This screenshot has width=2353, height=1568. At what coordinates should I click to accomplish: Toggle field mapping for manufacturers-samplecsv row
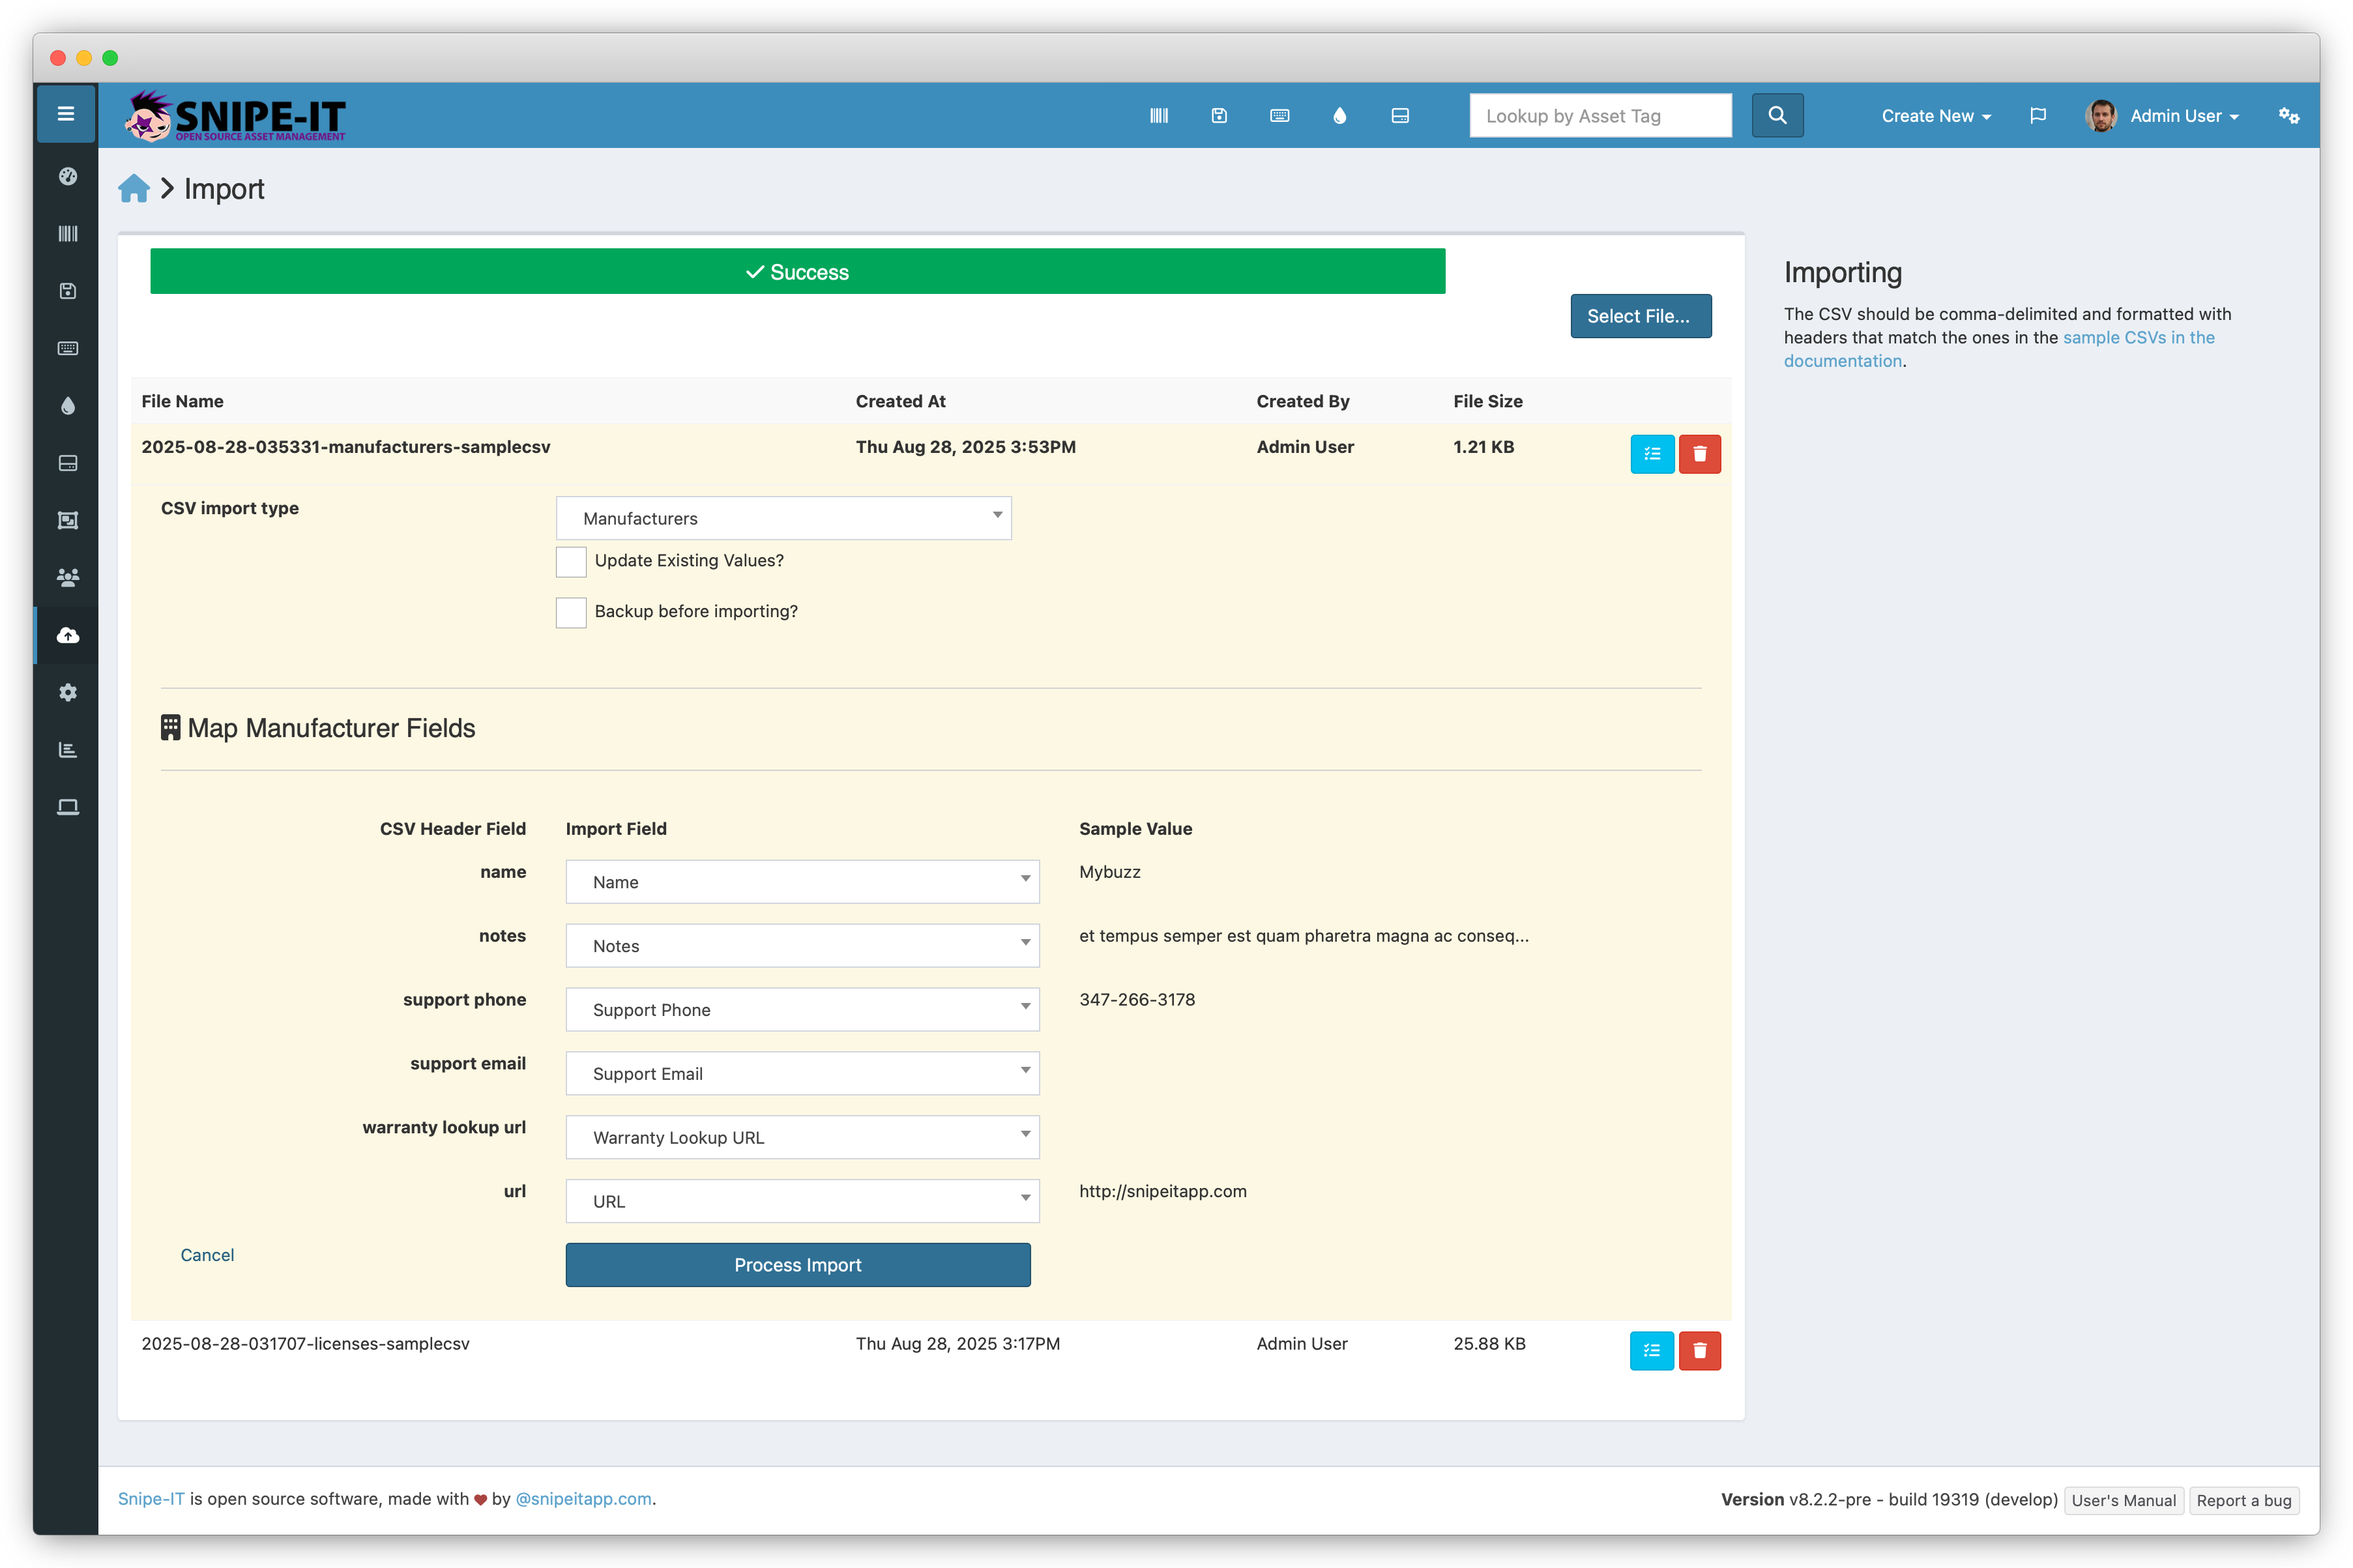coord(1652,454)
